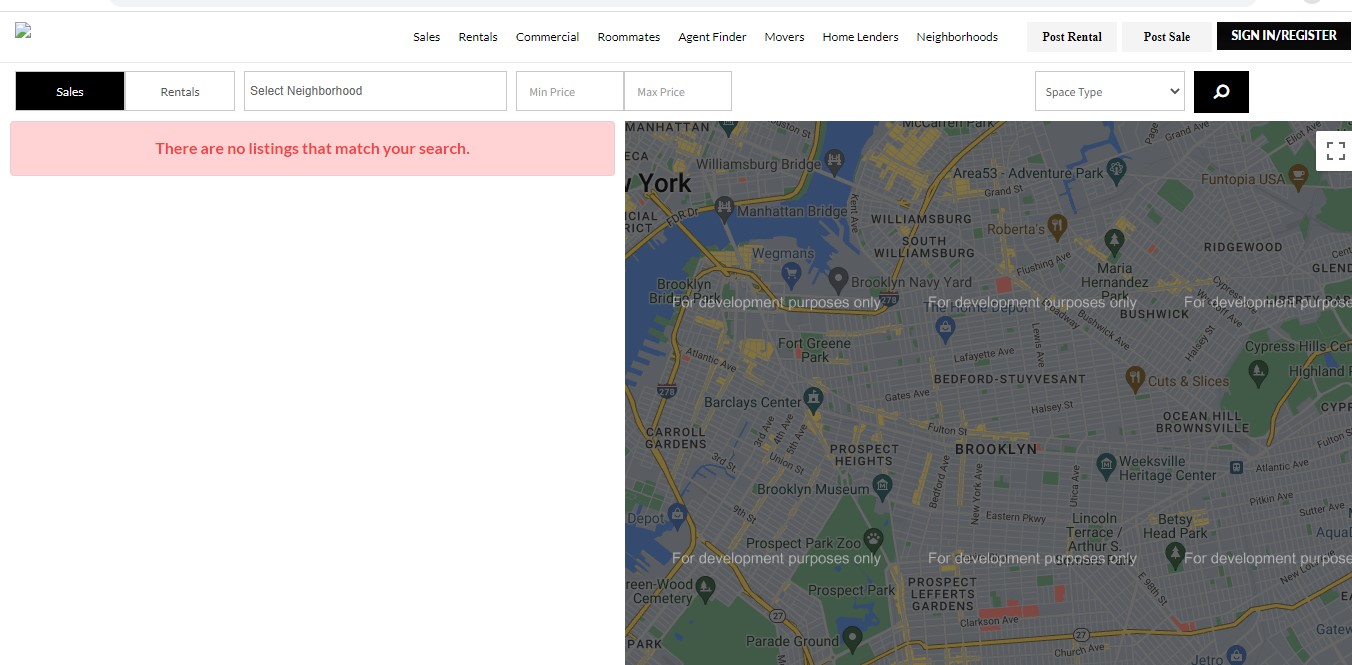Viewport: 1352px width, 665px height.
Task: Click the BUSHWICK neighborhood label
Action: (x=1154, y=313)
